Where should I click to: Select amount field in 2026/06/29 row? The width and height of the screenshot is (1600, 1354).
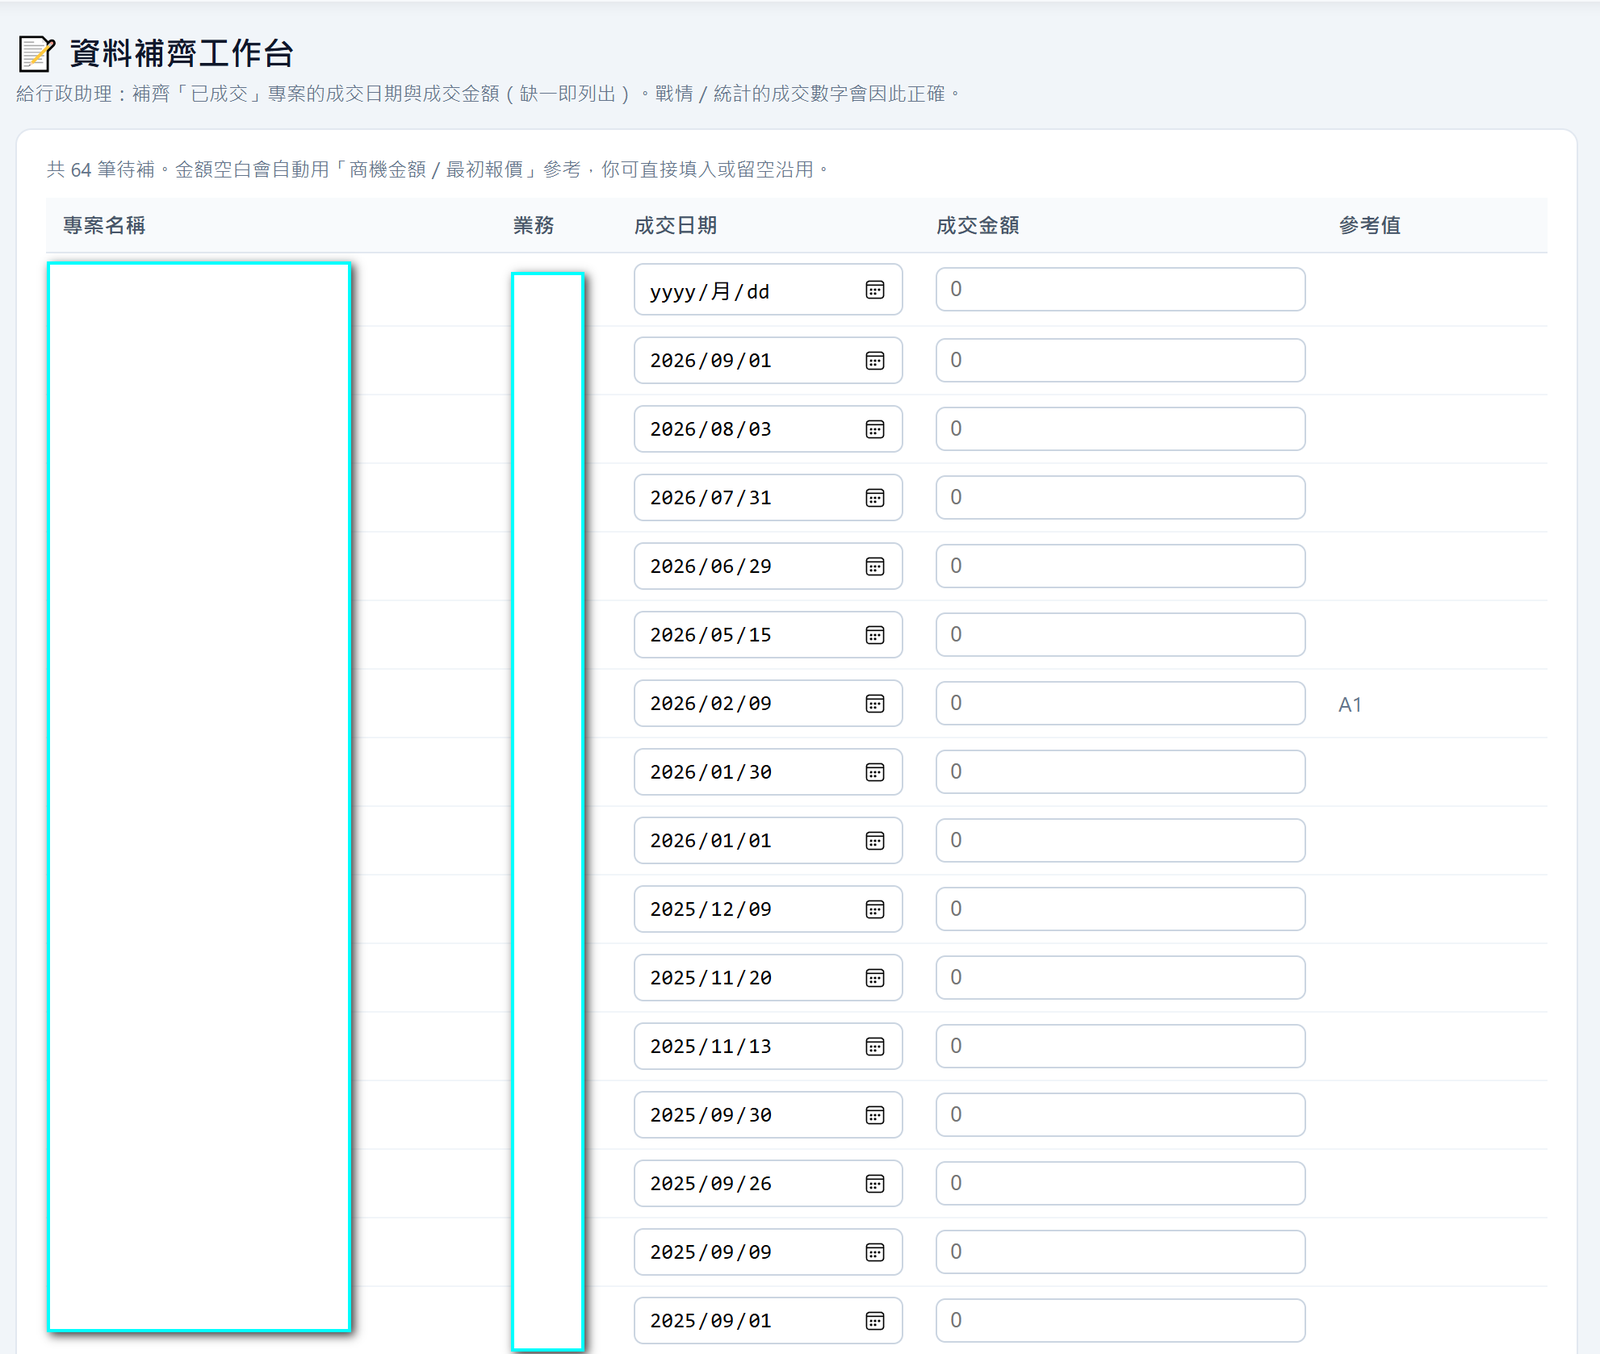tap(1120, 566)
